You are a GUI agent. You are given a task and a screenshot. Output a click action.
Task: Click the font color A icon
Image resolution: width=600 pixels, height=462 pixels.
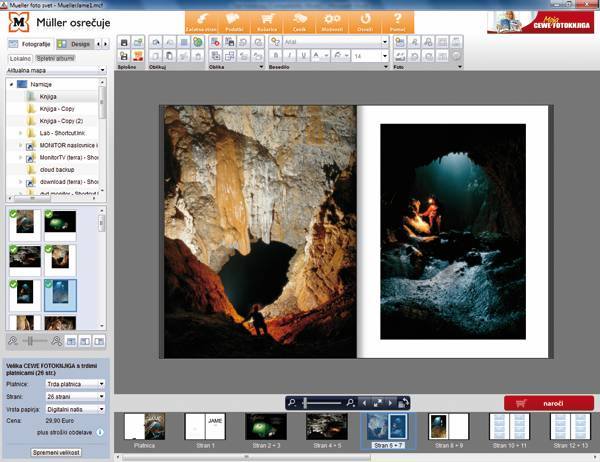point(316,56)
